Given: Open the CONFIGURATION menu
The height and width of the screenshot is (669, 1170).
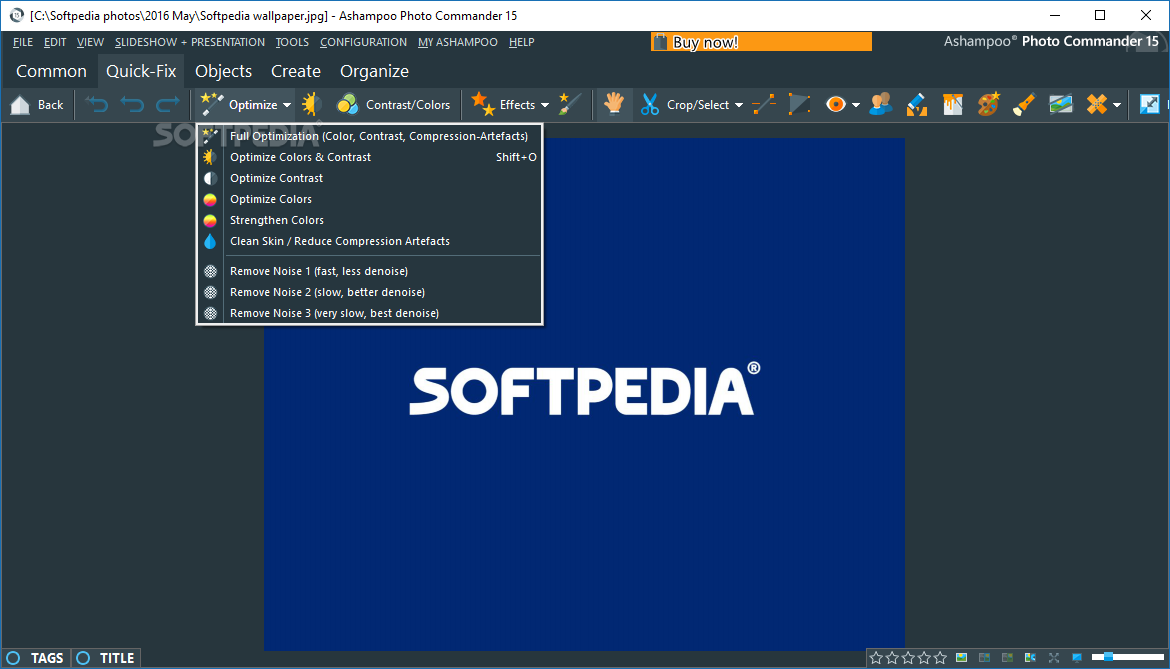Looking at the screenshot, I should [363, 43].
